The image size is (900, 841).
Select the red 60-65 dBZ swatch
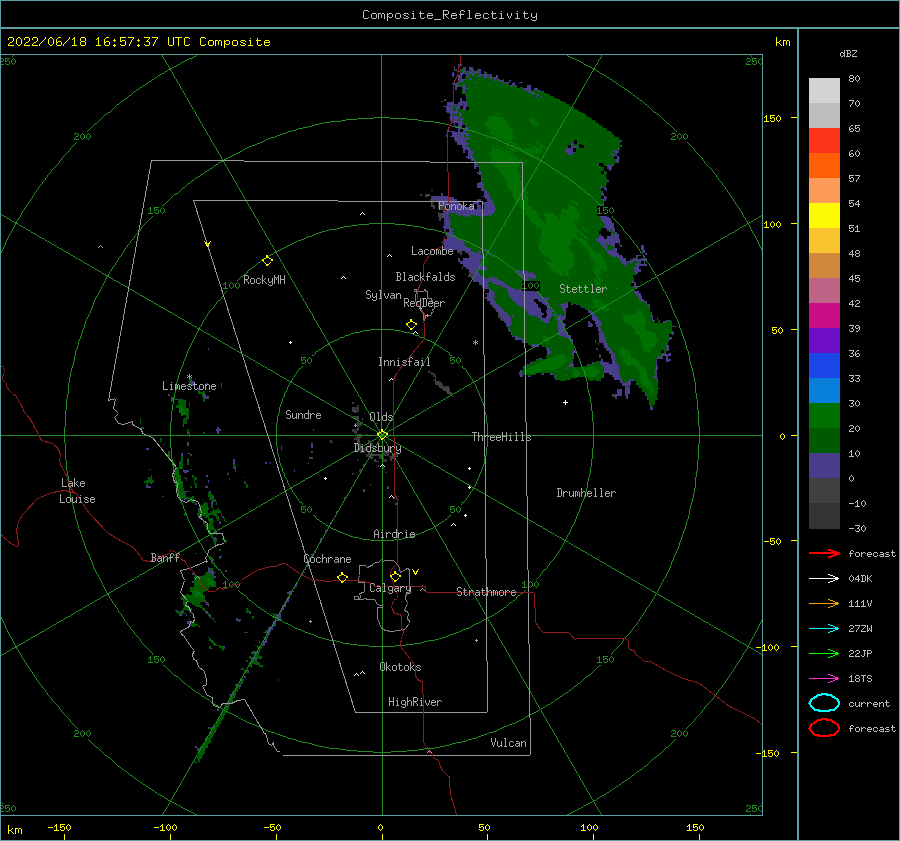point(824,141)
